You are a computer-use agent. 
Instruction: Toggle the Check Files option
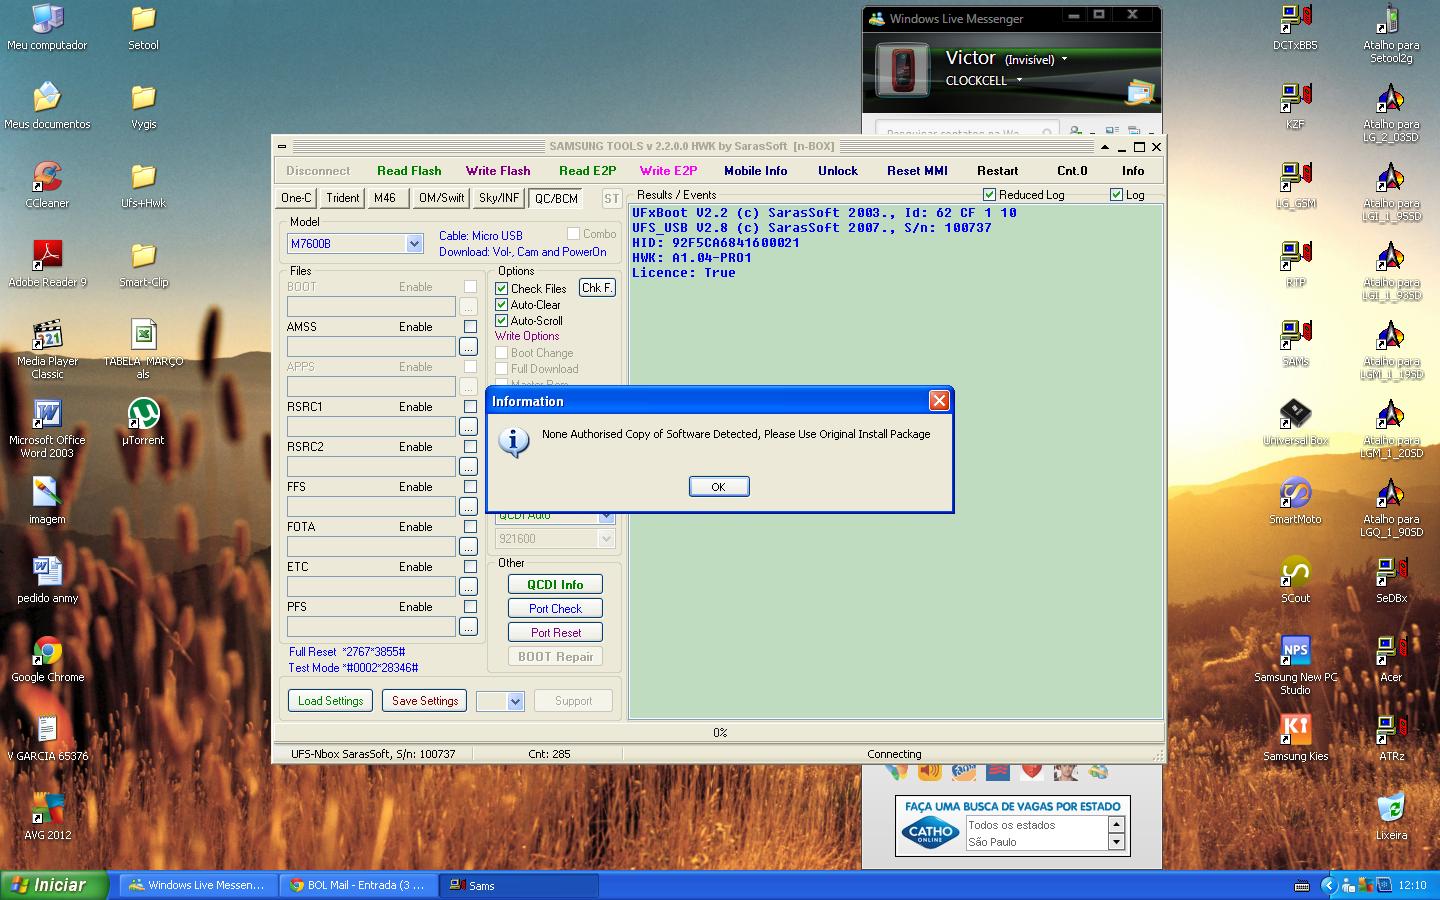click(502, 289)
